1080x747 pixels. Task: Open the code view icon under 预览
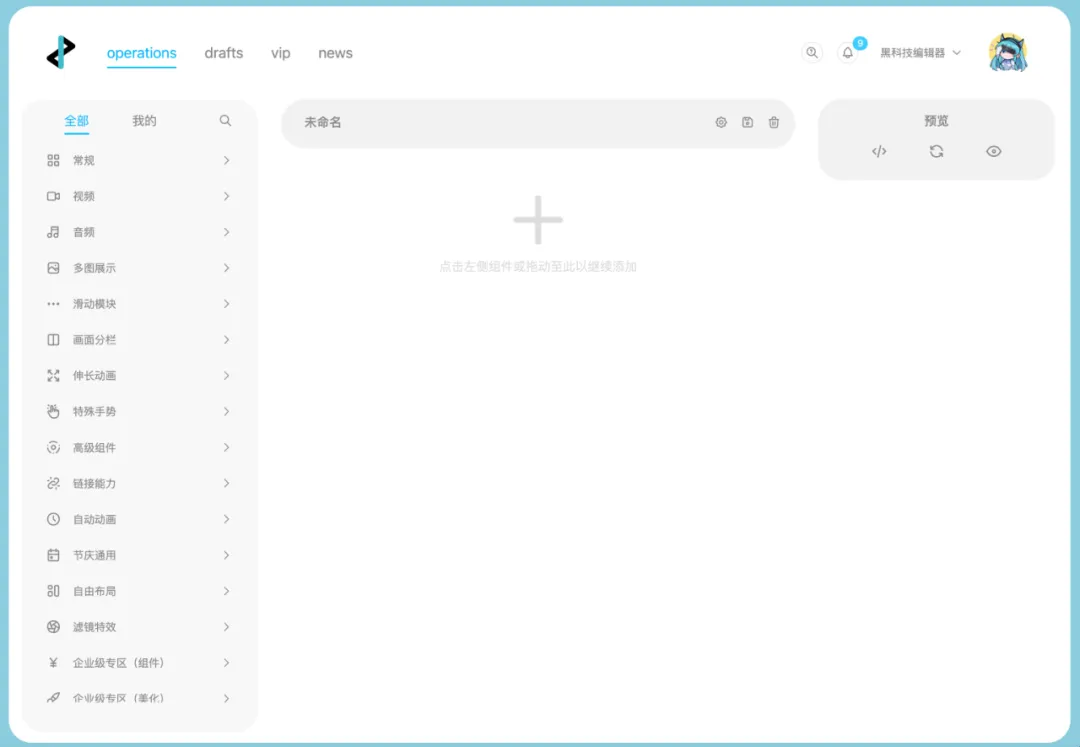pos(879,152)
